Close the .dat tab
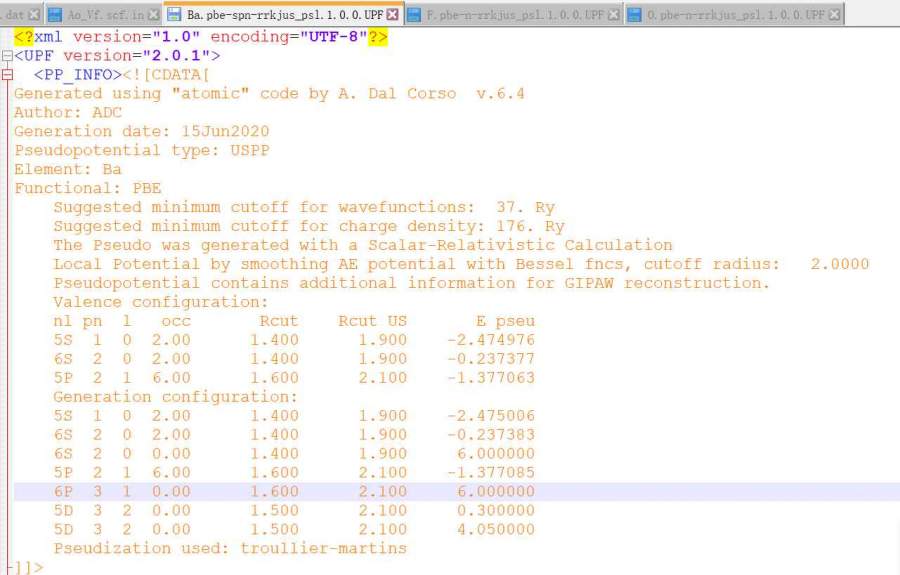The image size is (900, 575). [x=34, y=14]
